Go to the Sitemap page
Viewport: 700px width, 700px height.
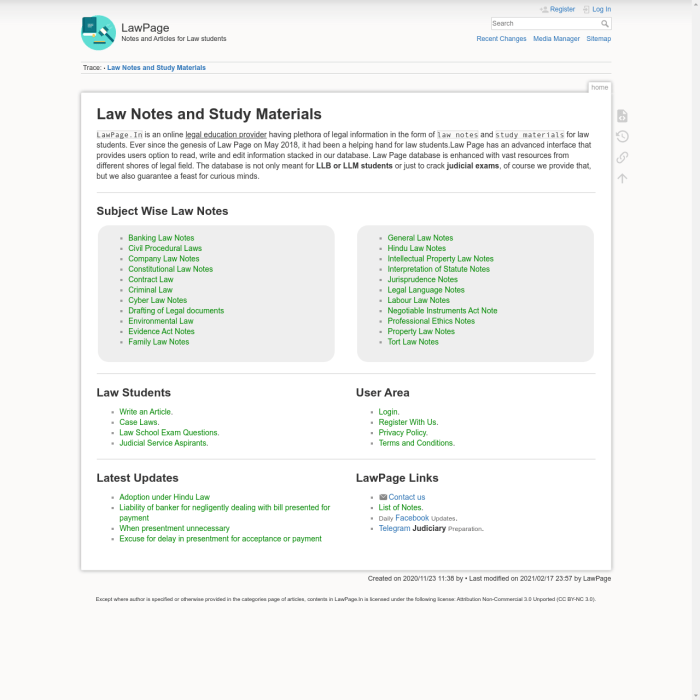click(x=598, y=39)
